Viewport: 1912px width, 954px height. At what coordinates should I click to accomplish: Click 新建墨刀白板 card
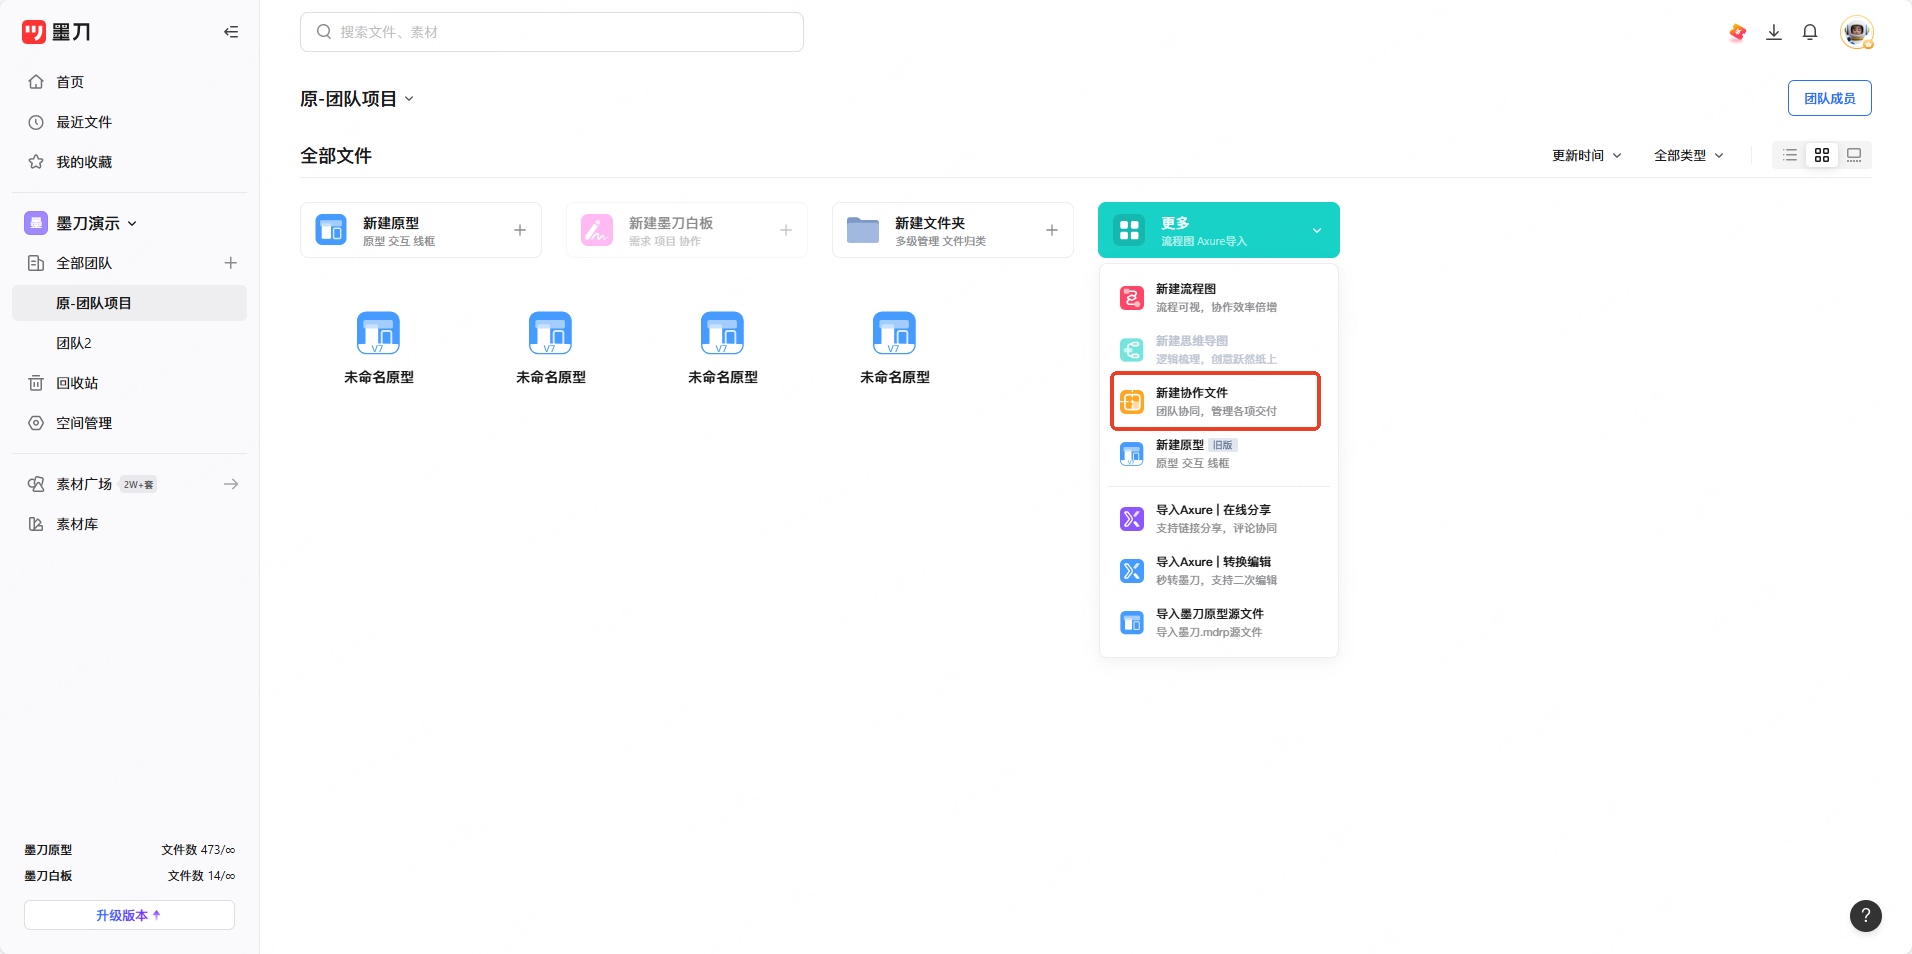tap(687, 230)
